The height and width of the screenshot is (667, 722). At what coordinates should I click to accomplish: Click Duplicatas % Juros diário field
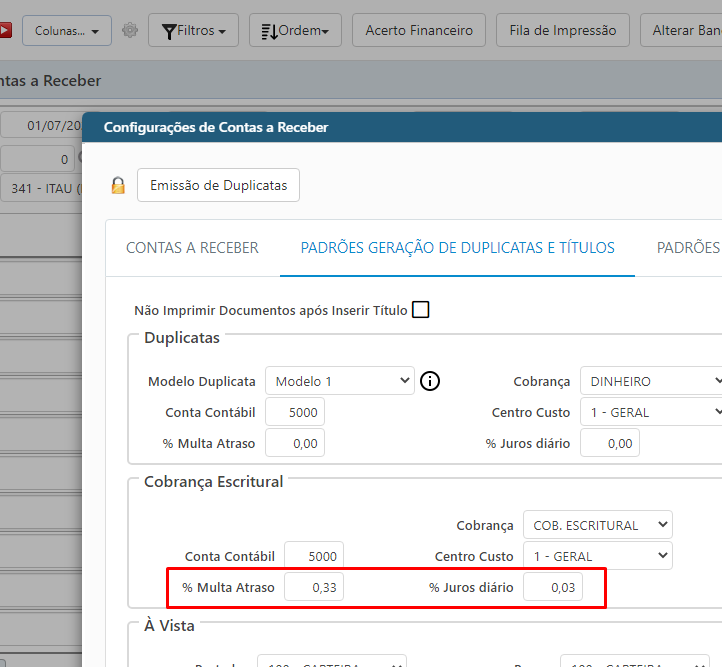610,443
